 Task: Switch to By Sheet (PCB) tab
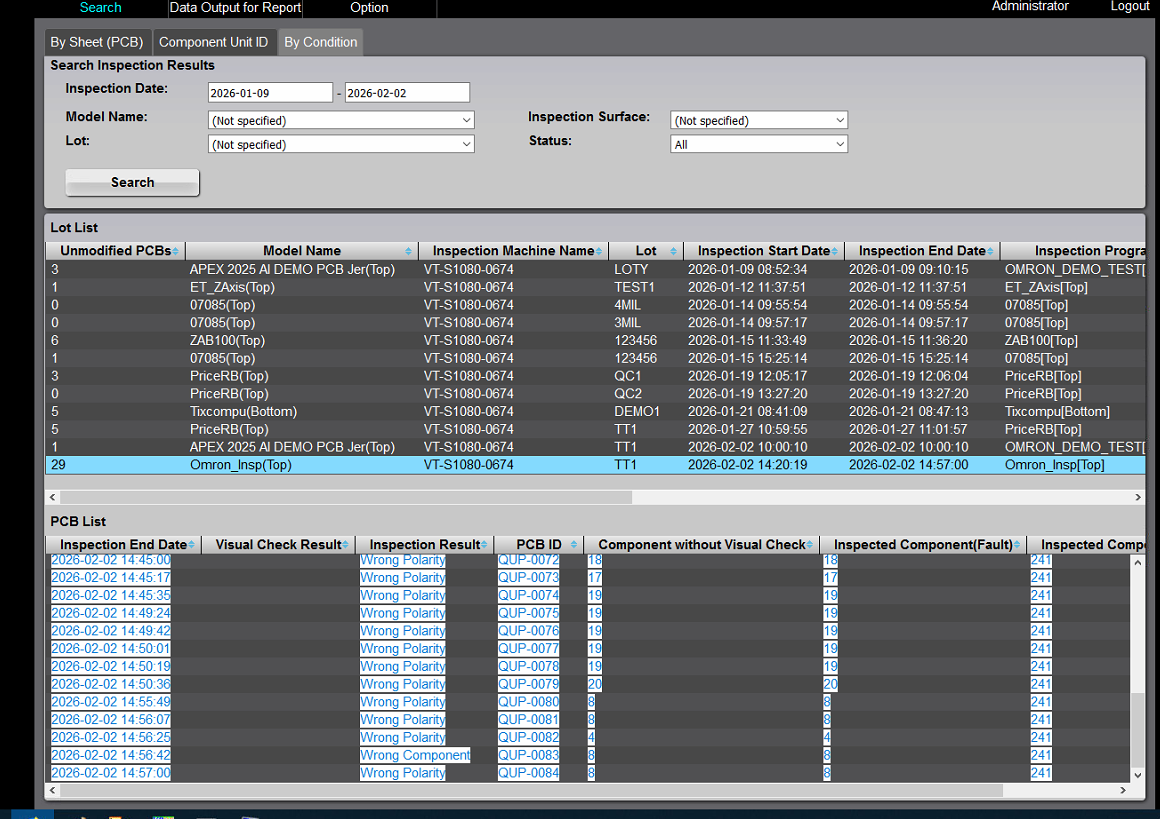coord(97,42)
